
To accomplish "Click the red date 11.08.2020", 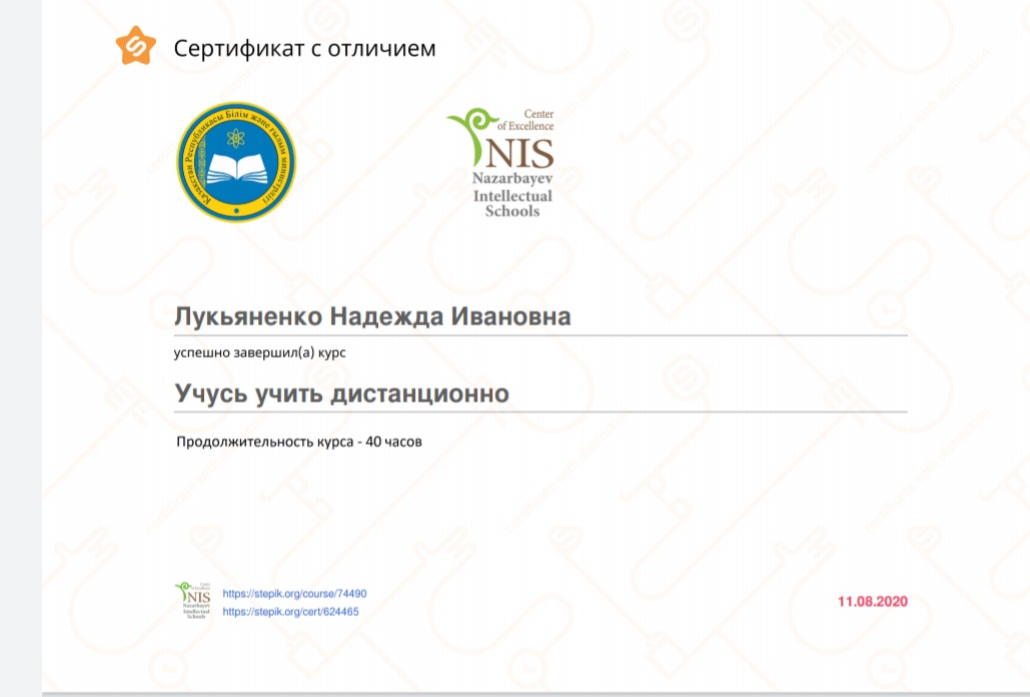I will [x=872, y=601].
